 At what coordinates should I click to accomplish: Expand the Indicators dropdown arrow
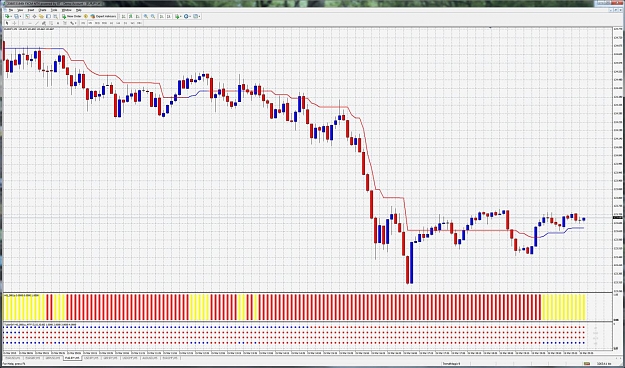coord(181,16)
